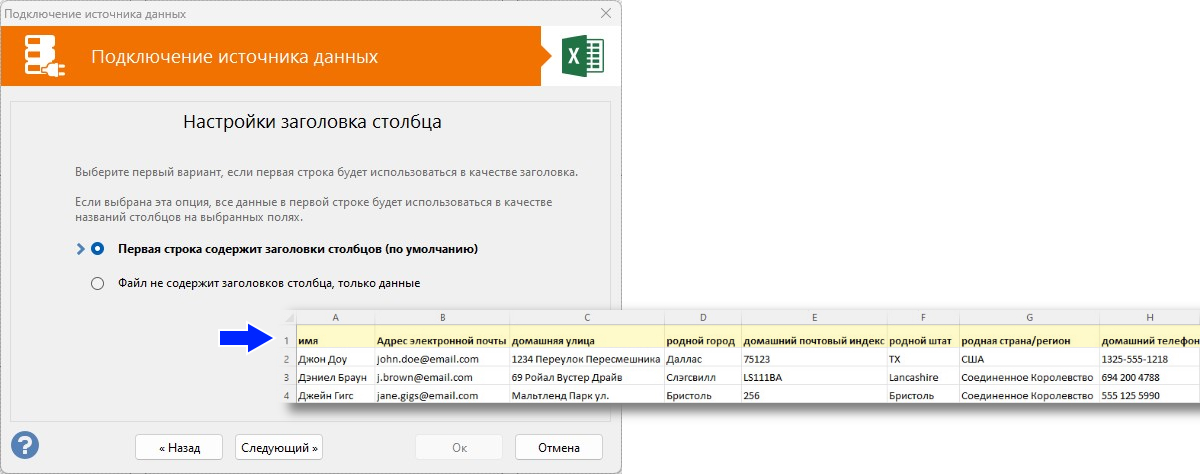Screen dimensions: 1200x474
Task: Click row number 3 in spreadsheet preview
Action: pyautogui.click(x=288, y=378)
